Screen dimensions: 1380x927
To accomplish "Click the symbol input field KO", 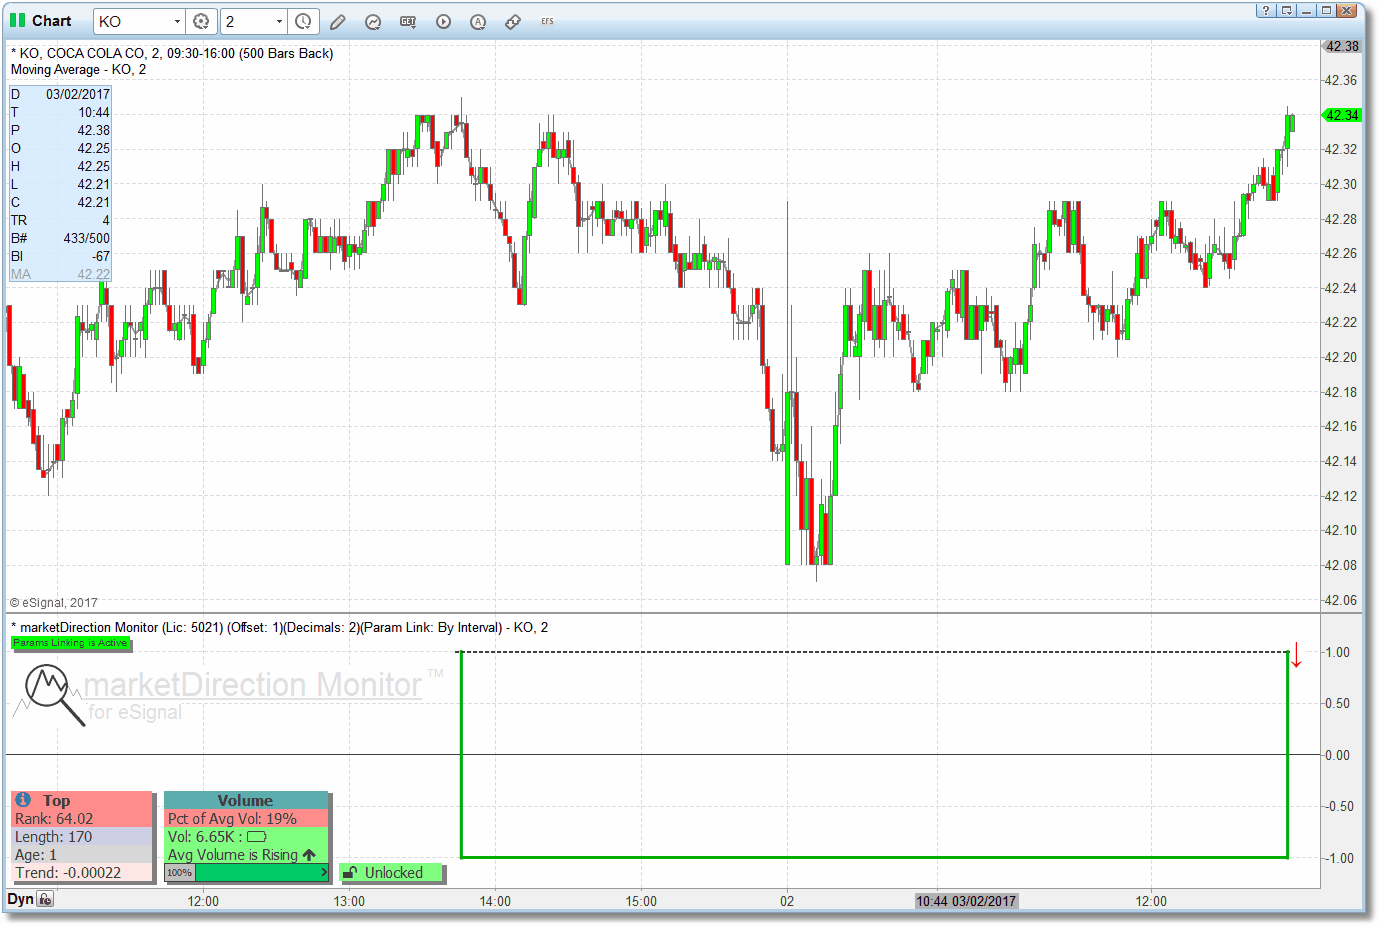I will pyautogui.click(x=132, y=21).
